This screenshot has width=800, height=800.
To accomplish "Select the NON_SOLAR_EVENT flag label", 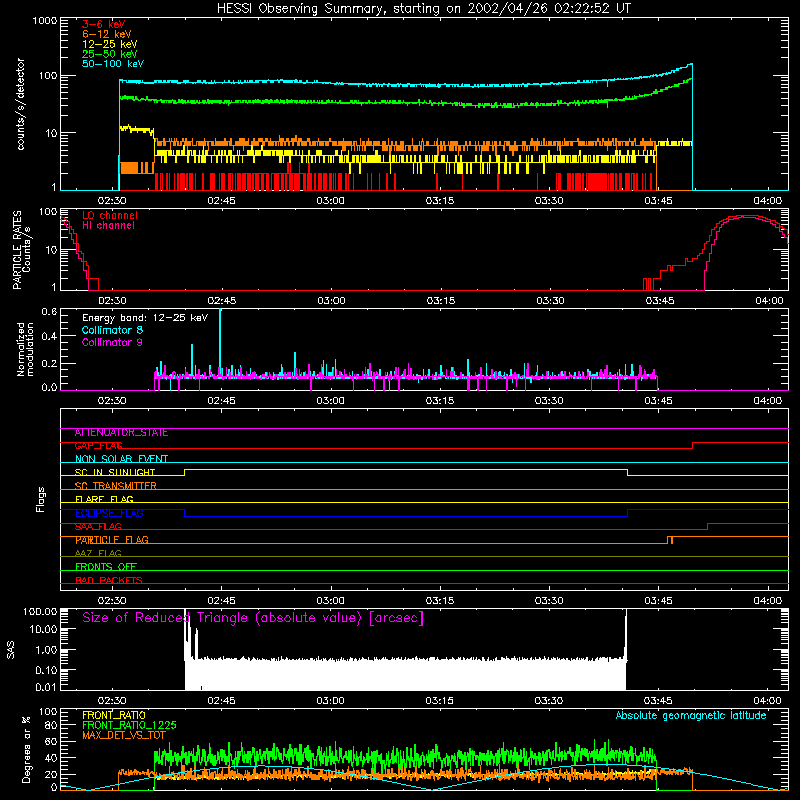I will click(121, 459).
